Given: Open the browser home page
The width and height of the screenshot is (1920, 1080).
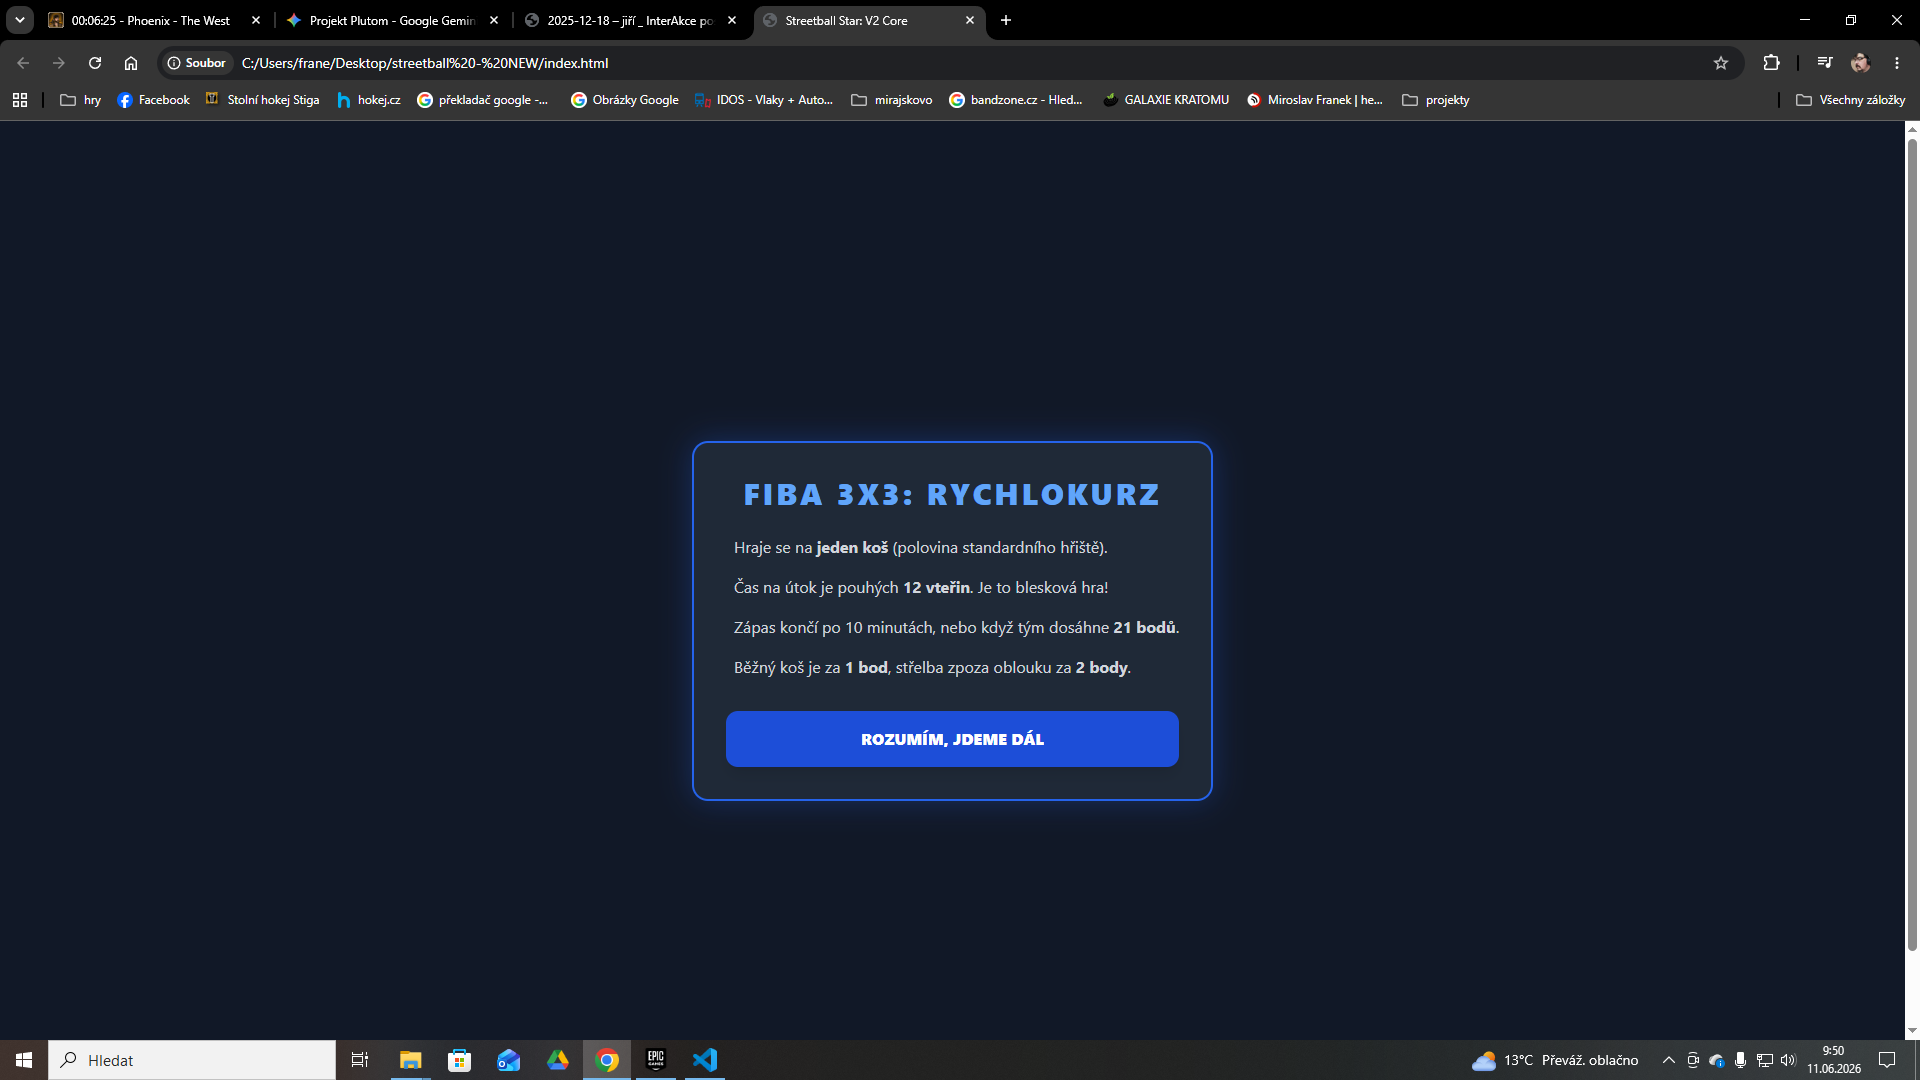Looking at the screenshot, I should (131, 63).
